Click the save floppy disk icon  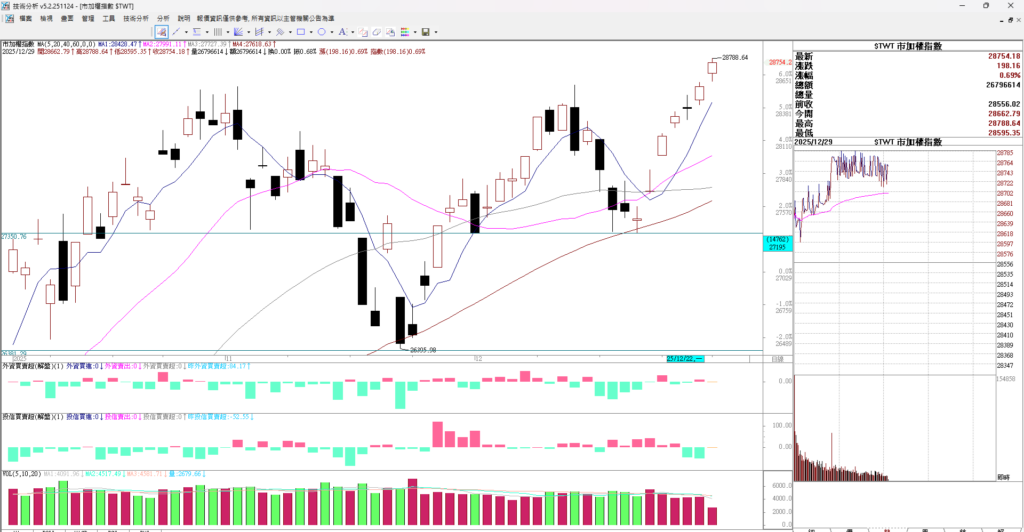[x=425, y=32]
